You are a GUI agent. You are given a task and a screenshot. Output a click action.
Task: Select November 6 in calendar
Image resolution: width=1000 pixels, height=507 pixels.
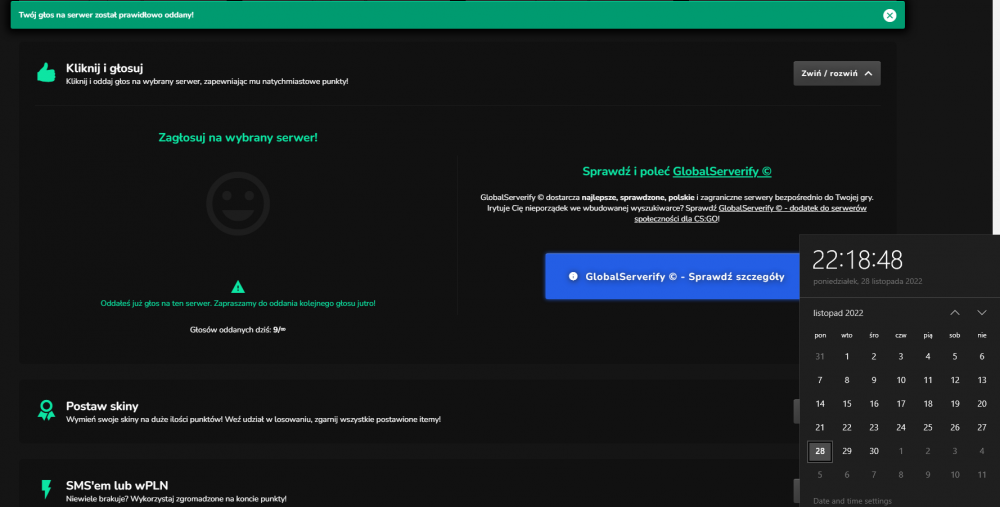click(982, 356)
